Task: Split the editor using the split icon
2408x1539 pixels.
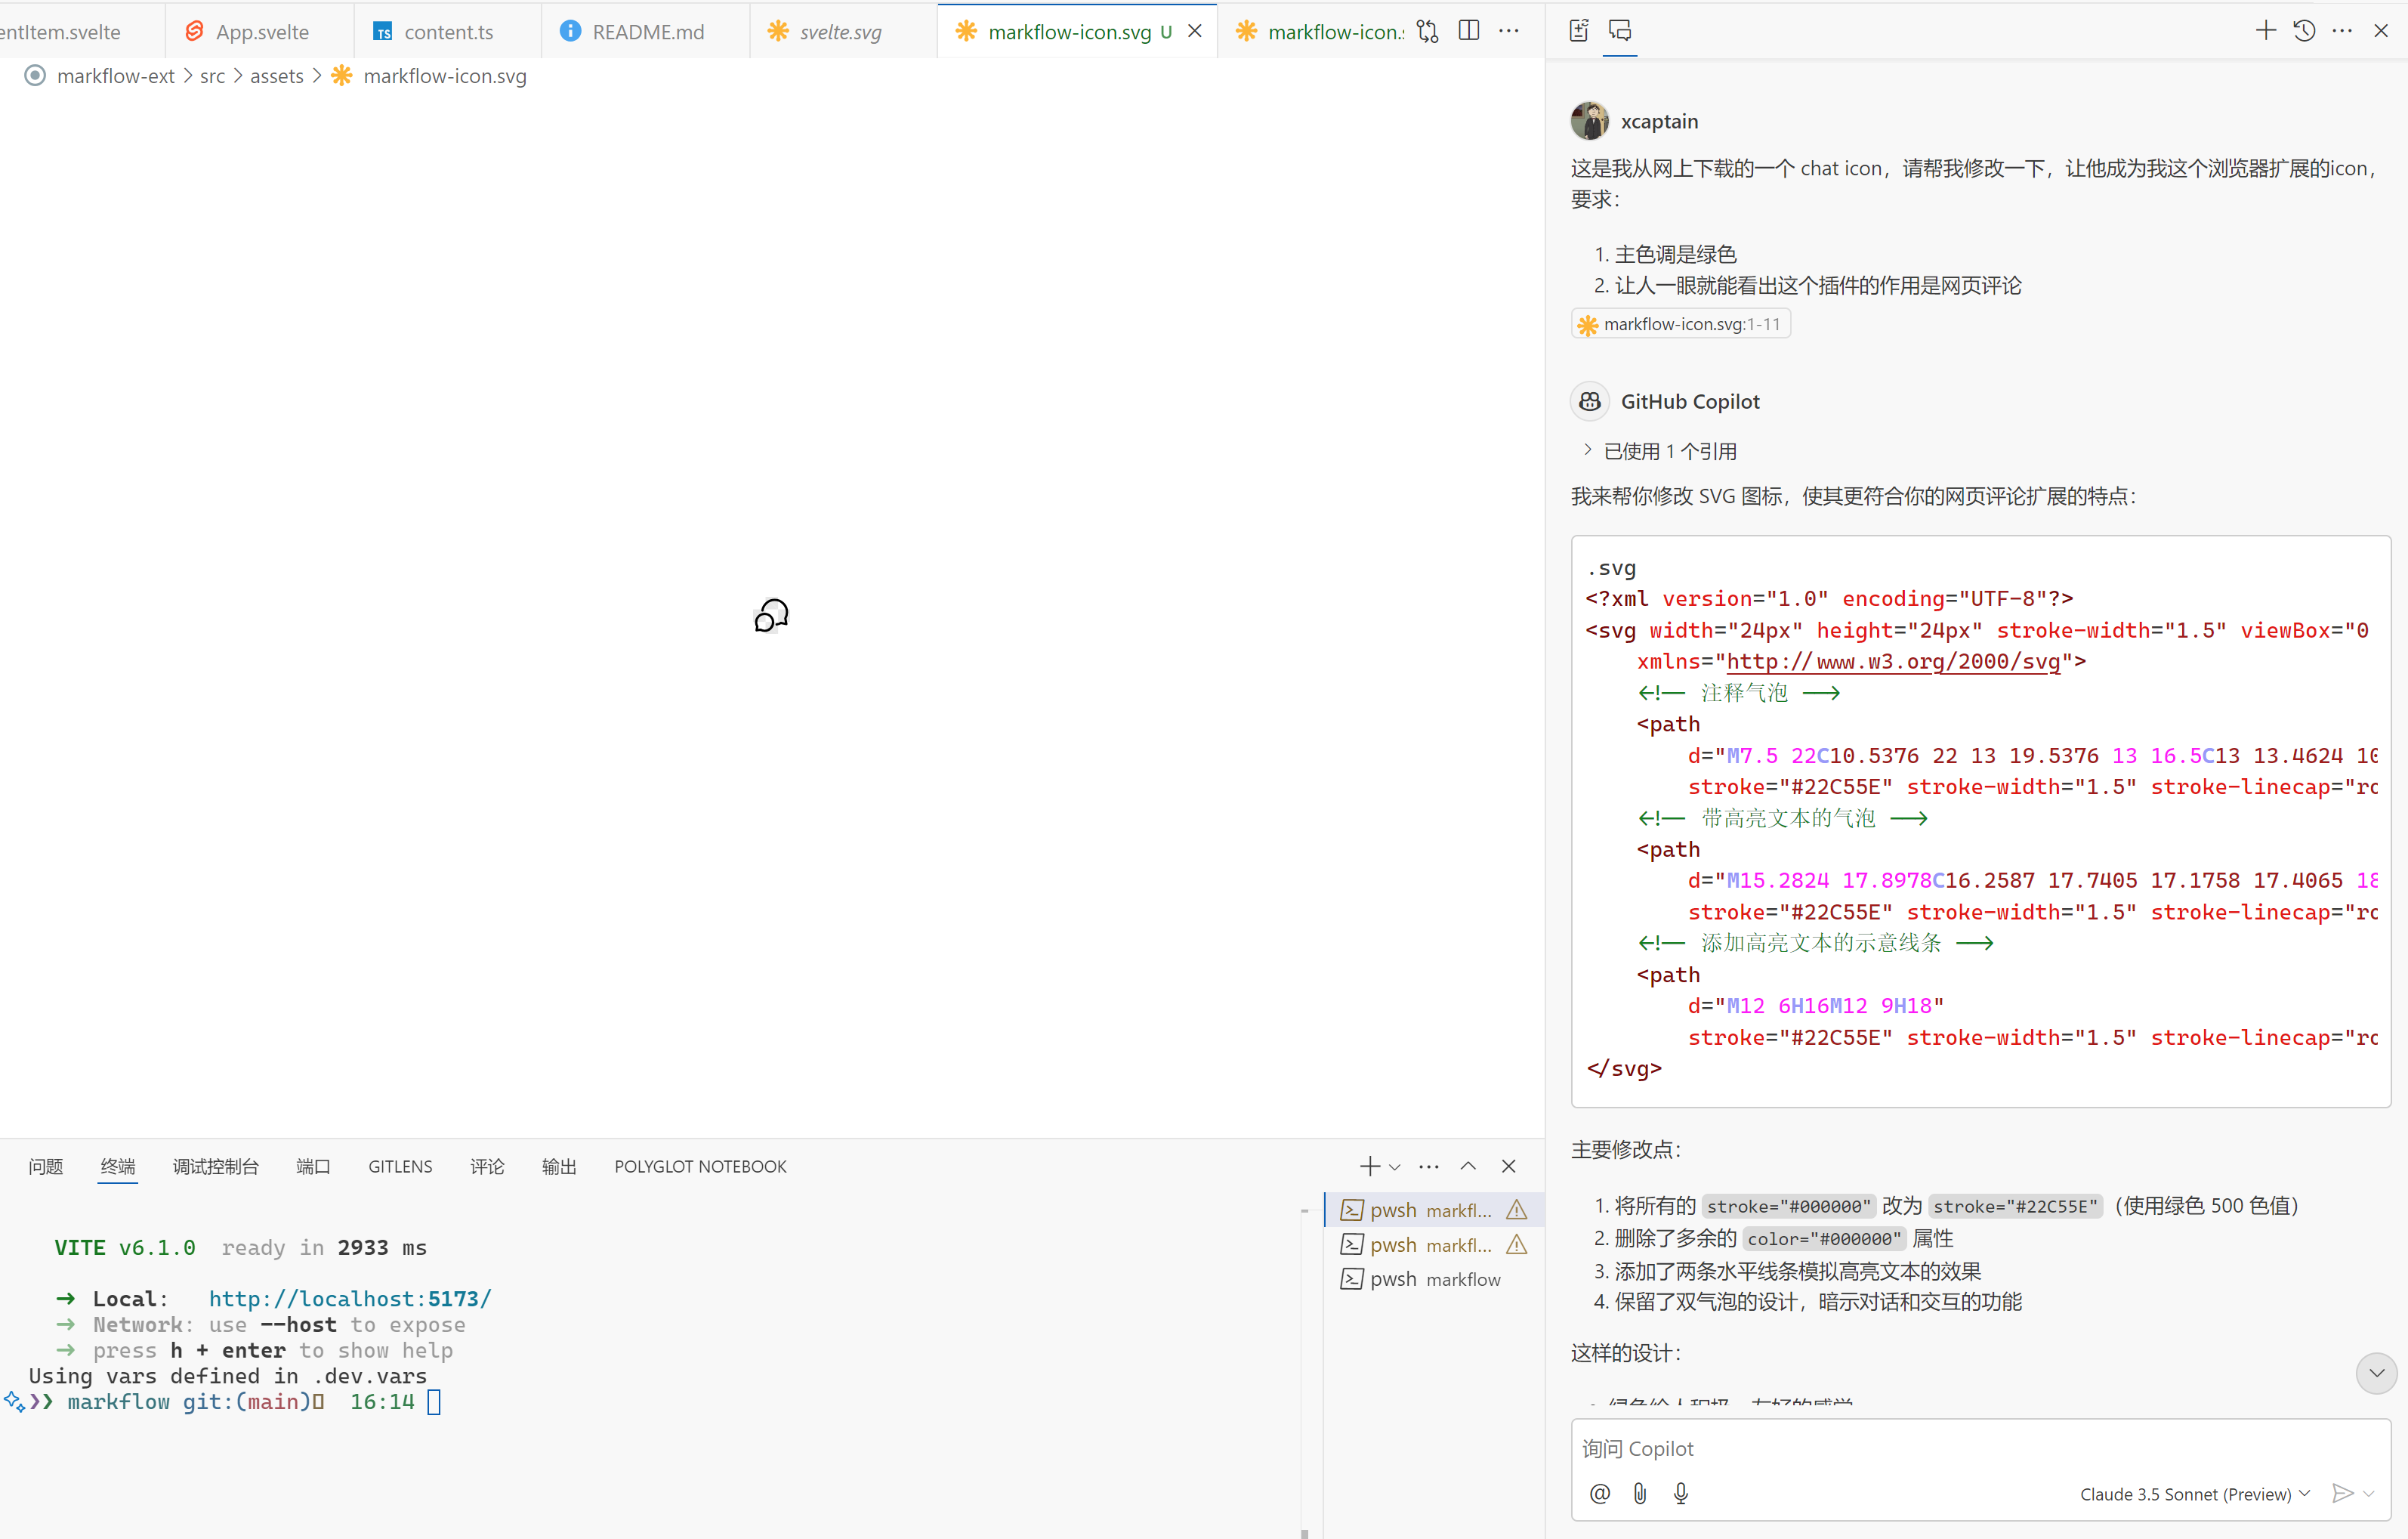Action: click(x=1468, y=31)
